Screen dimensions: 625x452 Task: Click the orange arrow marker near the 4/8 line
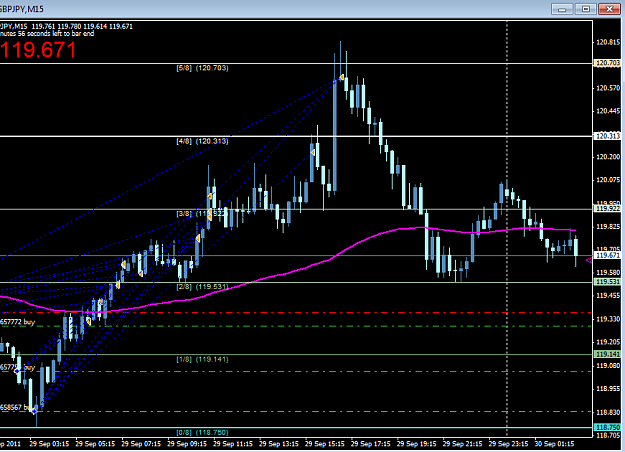313,153
